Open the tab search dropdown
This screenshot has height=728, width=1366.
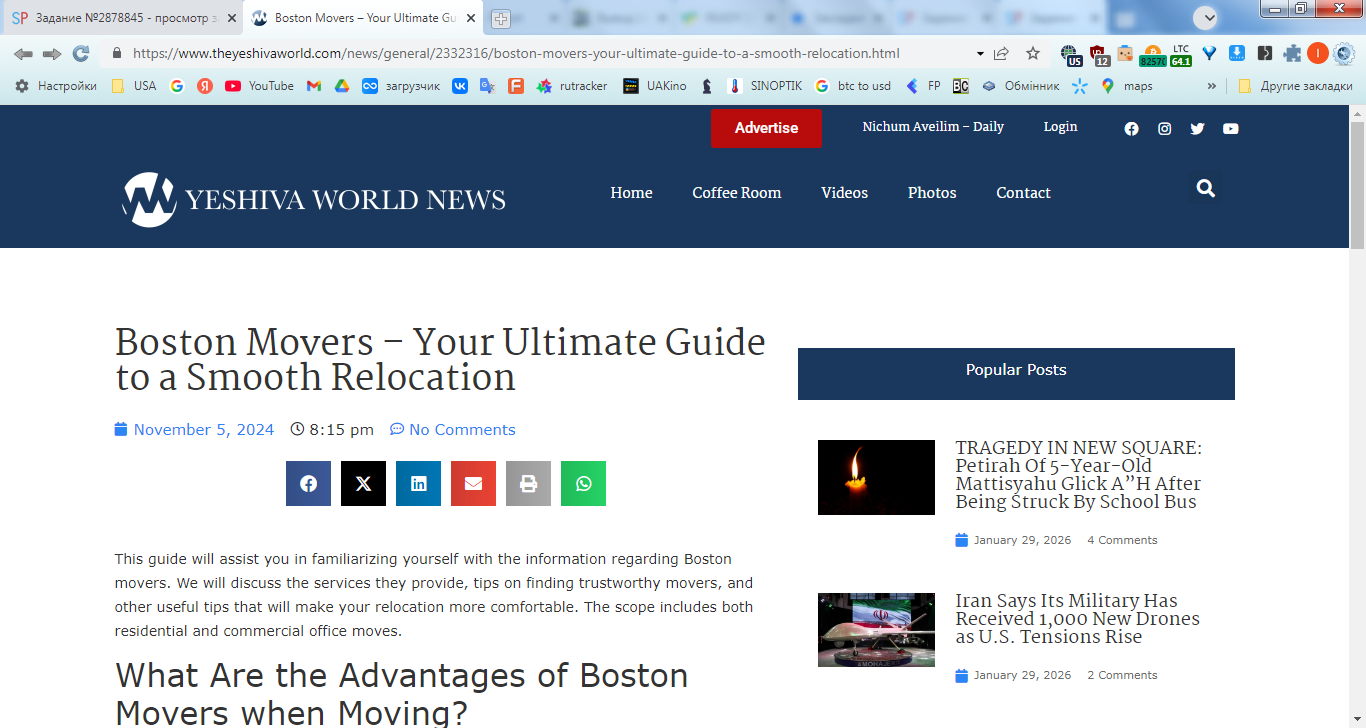1207,17
